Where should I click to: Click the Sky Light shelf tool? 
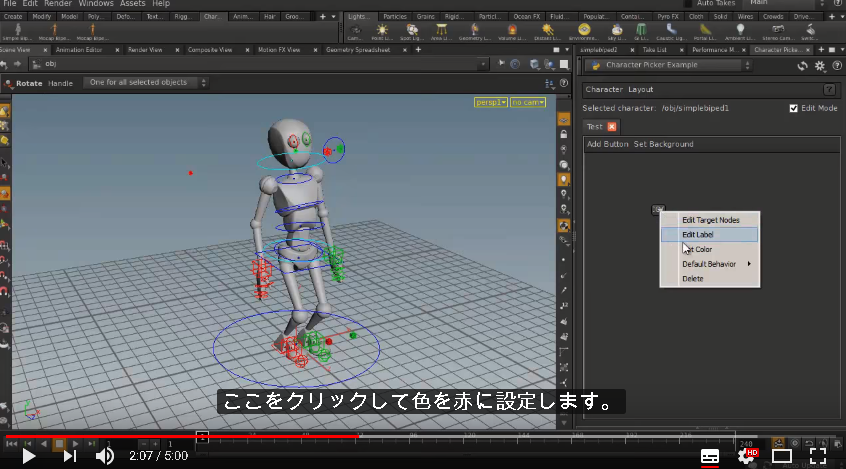pyautogui.click(x=617, y=30)
